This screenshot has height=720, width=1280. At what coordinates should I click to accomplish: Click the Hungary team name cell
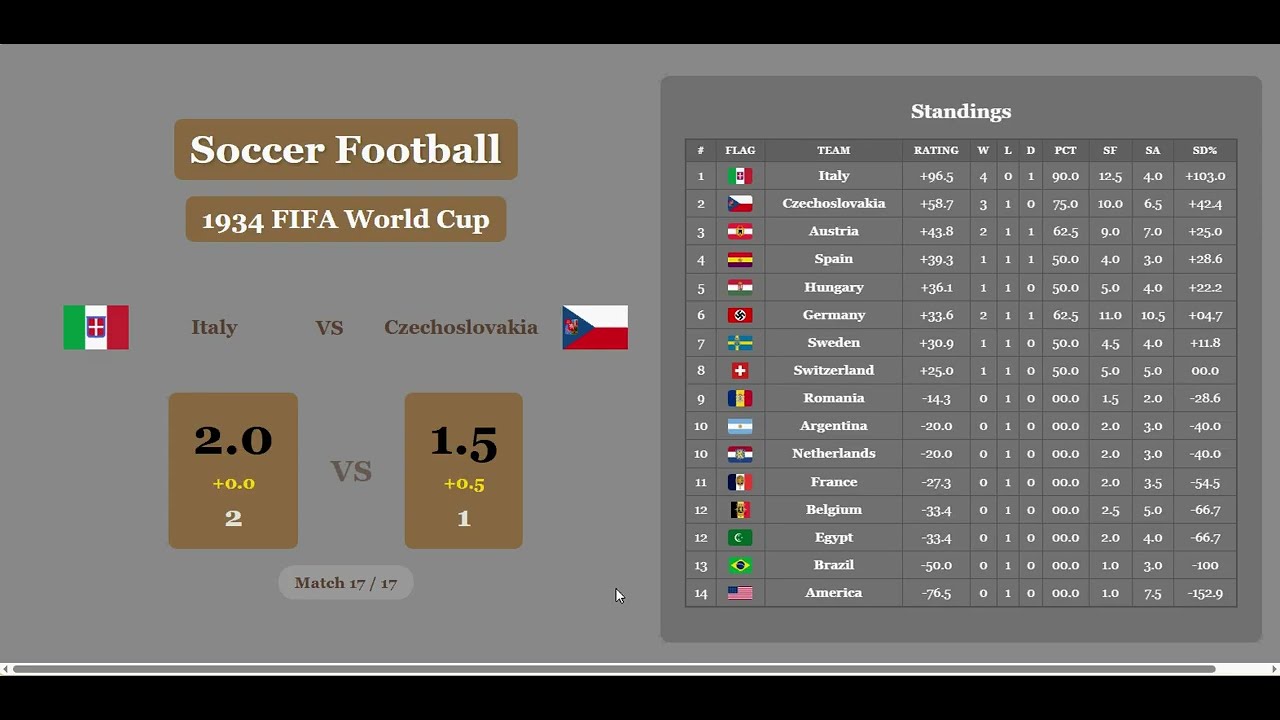pos(833,287)
